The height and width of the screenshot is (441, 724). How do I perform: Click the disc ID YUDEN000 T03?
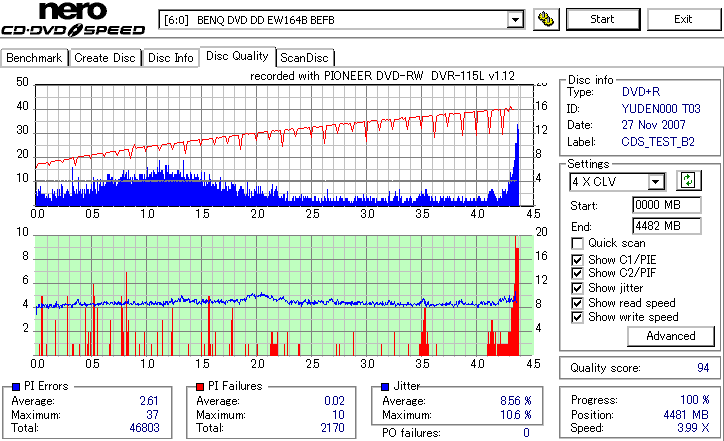pyautogui.click(x=661, y=109)
